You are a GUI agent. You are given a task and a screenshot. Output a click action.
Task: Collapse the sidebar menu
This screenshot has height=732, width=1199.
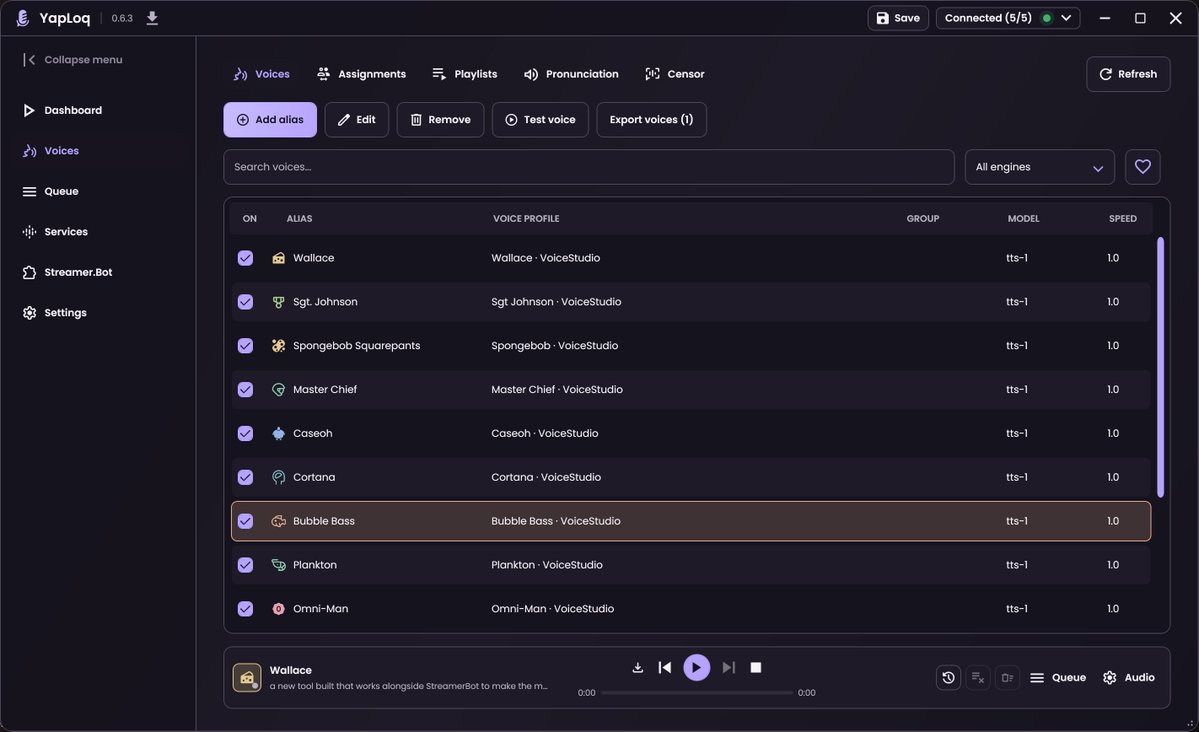pos(73,60)
